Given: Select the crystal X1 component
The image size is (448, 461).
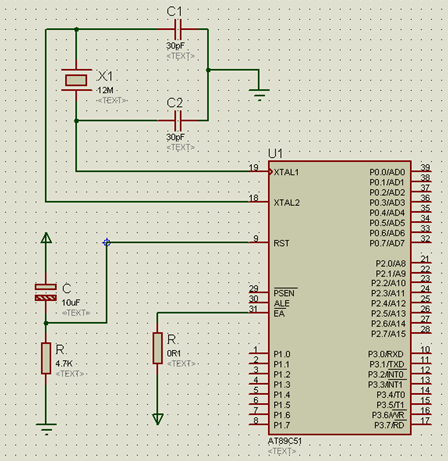Looking at the screenshot, I should (76, 80).
